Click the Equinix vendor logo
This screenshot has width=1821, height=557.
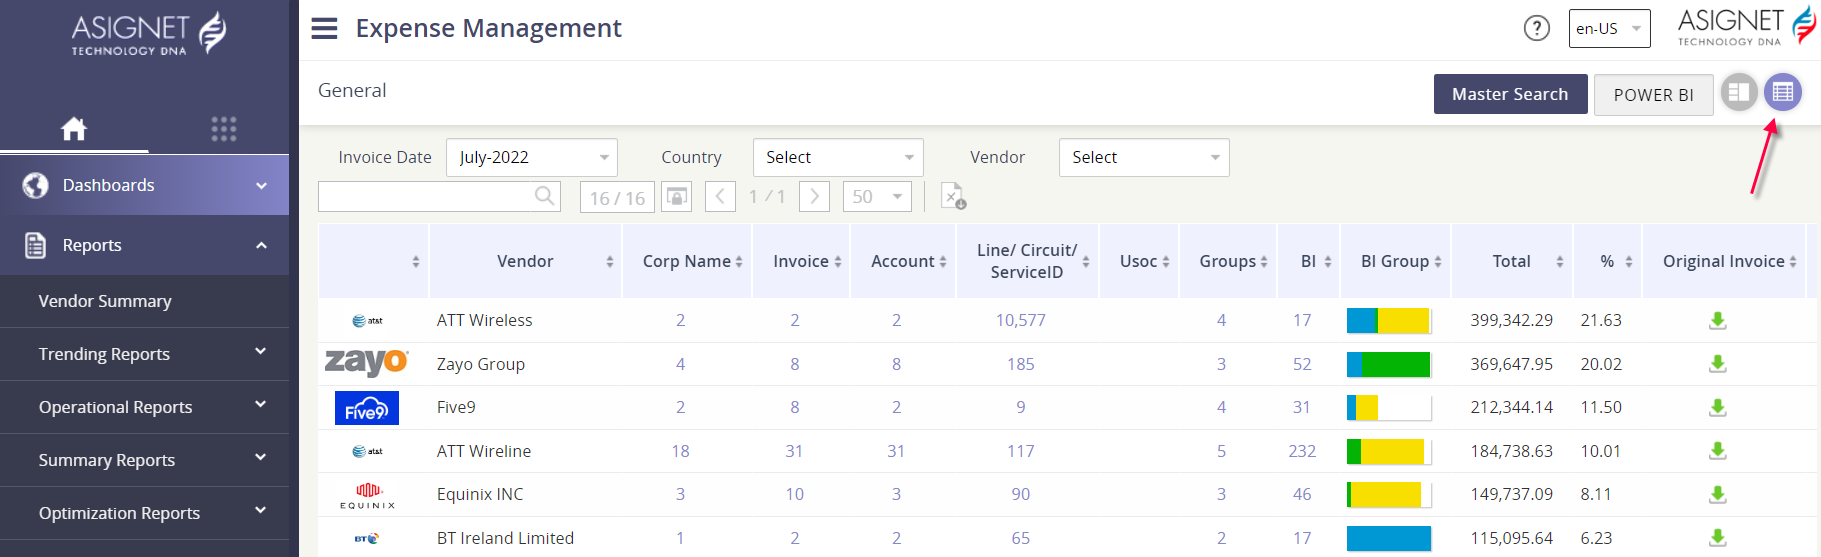[x=367, y=495]
